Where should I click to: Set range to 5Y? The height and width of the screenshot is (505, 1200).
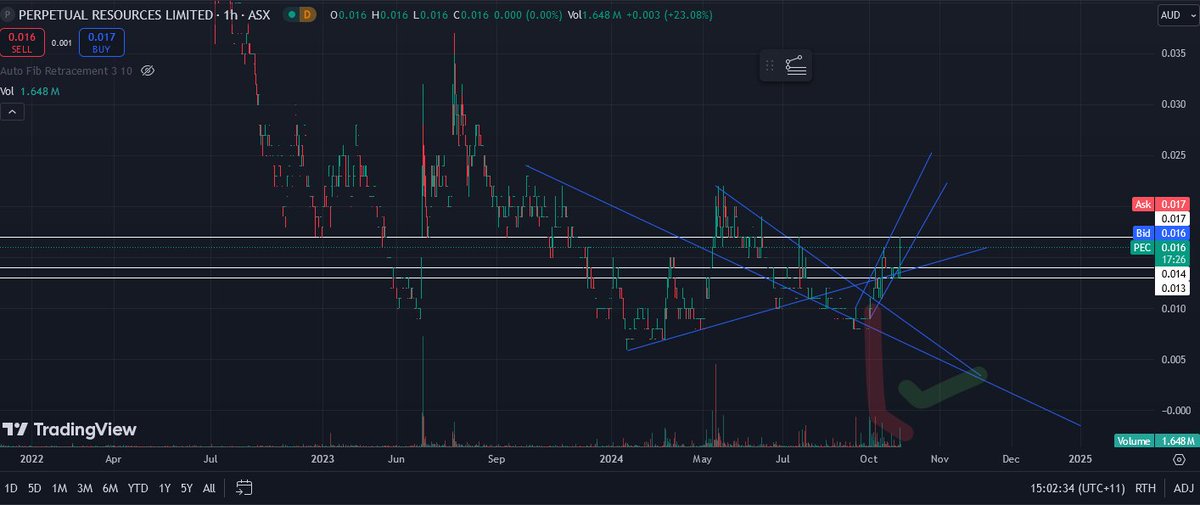[x=187, y=488]
